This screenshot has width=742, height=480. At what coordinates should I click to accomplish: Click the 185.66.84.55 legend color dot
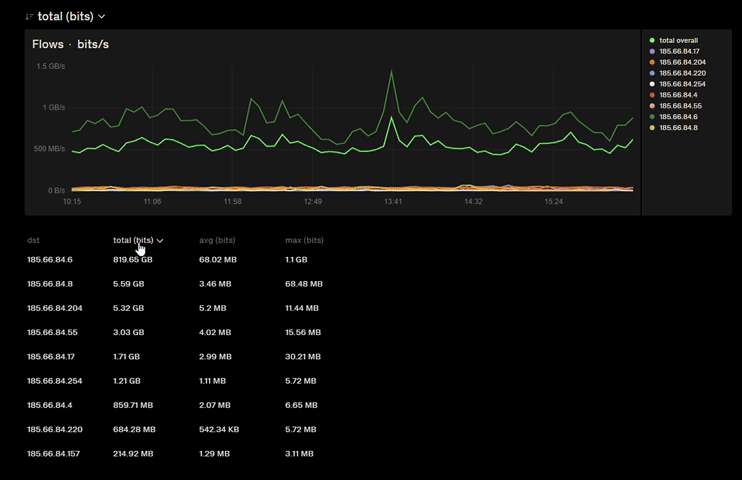[x=653, y=106]
